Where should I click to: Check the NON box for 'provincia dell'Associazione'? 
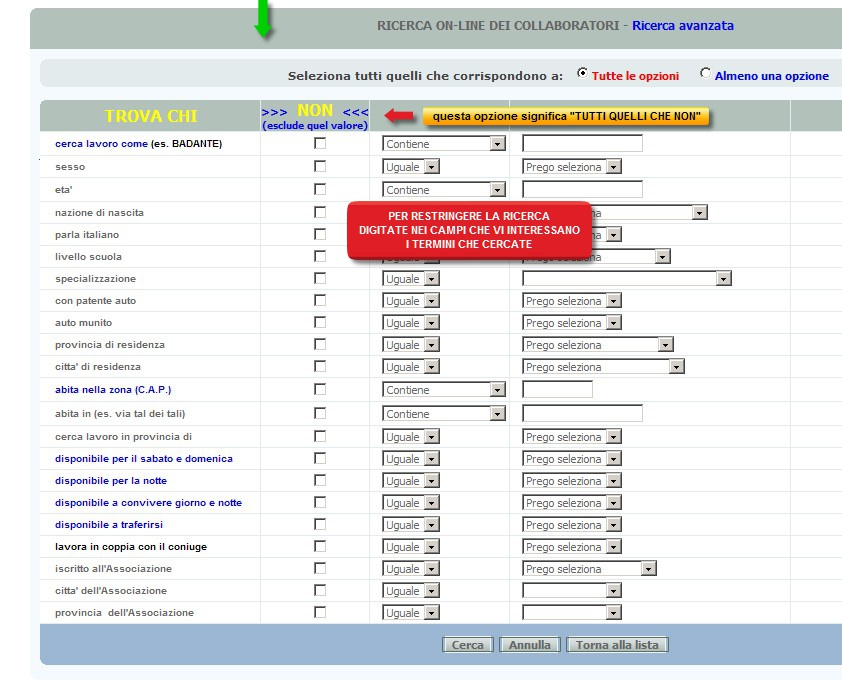(x=320, y=613)
